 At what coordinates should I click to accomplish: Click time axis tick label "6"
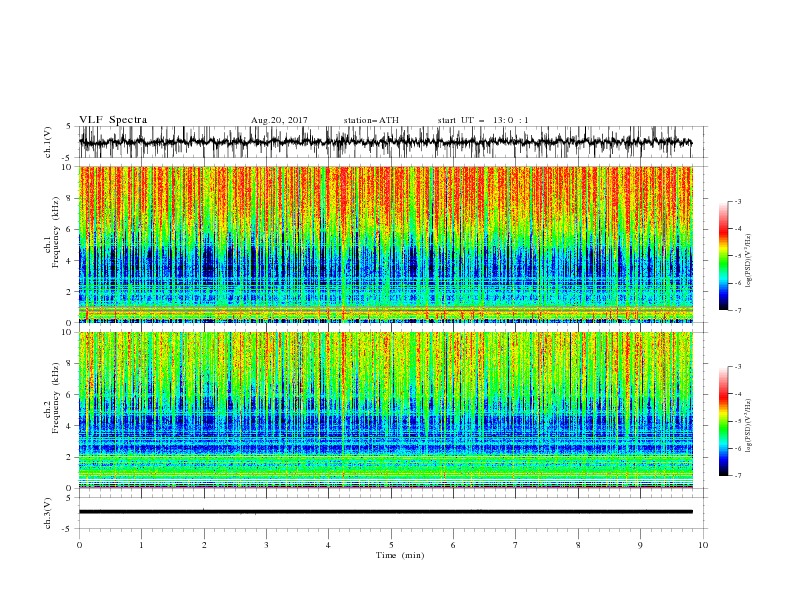tap(453, 545)
